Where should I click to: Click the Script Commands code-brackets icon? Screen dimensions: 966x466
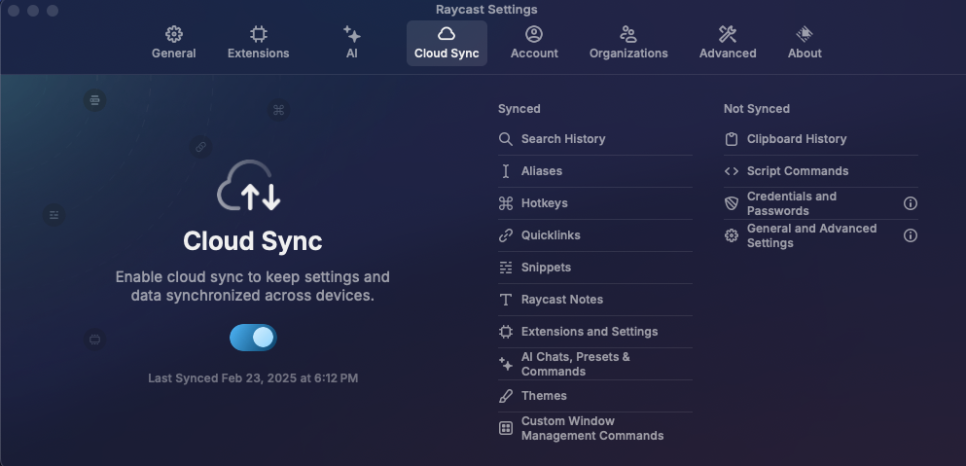pos(731,171)
